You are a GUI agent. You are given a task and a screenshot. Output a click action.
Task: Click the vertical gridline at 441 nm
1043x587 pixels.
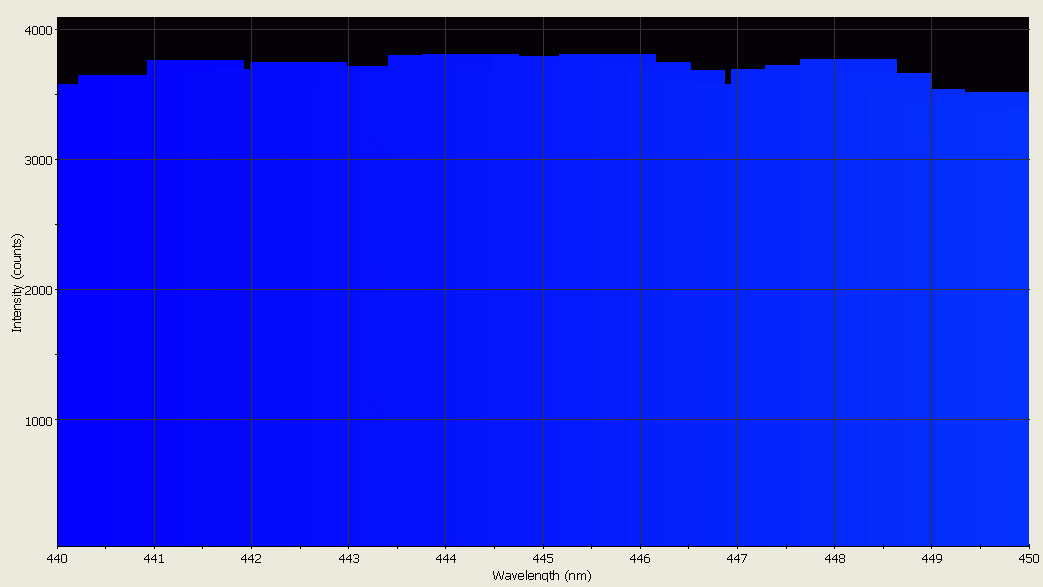[153, 300]
